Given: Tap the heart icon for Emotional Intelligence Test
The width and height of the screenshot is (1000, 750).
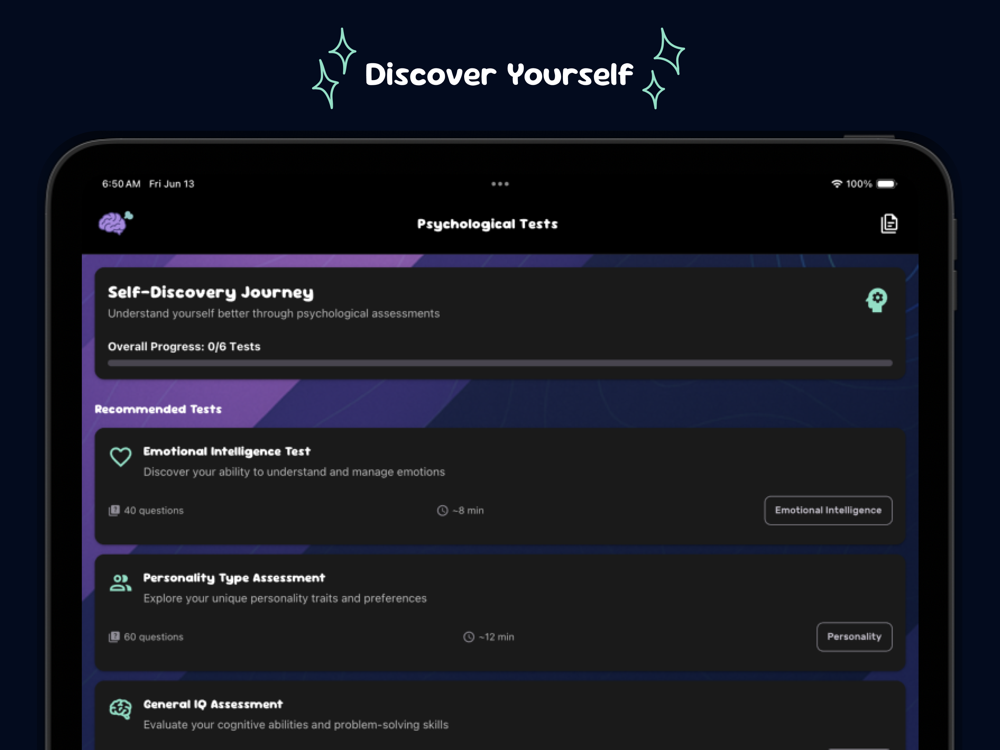Looking at the screenshot, I should 121,457.
